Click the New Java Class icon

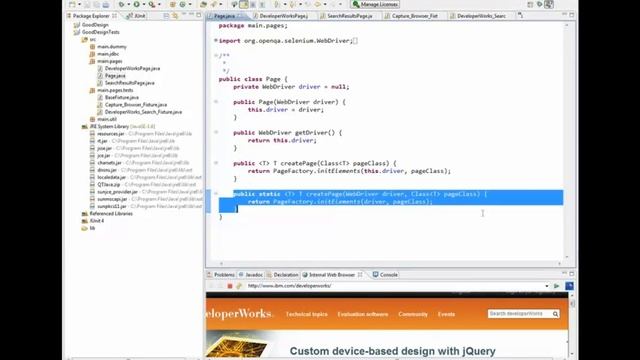182,4
